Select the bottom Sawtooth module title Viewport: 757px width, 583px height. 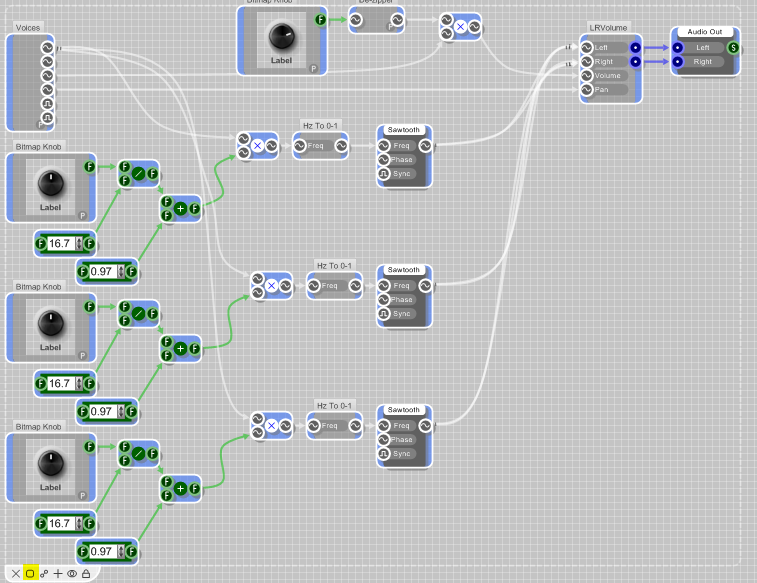(404, 410)
